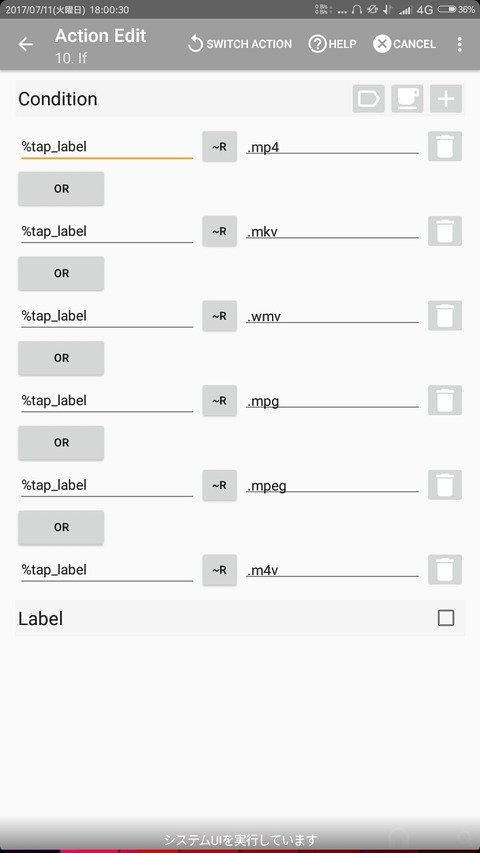This screenshot has height=853, width=480.
Task: Click the coffee cup icon next to Condition
Action: click(407, 98)
